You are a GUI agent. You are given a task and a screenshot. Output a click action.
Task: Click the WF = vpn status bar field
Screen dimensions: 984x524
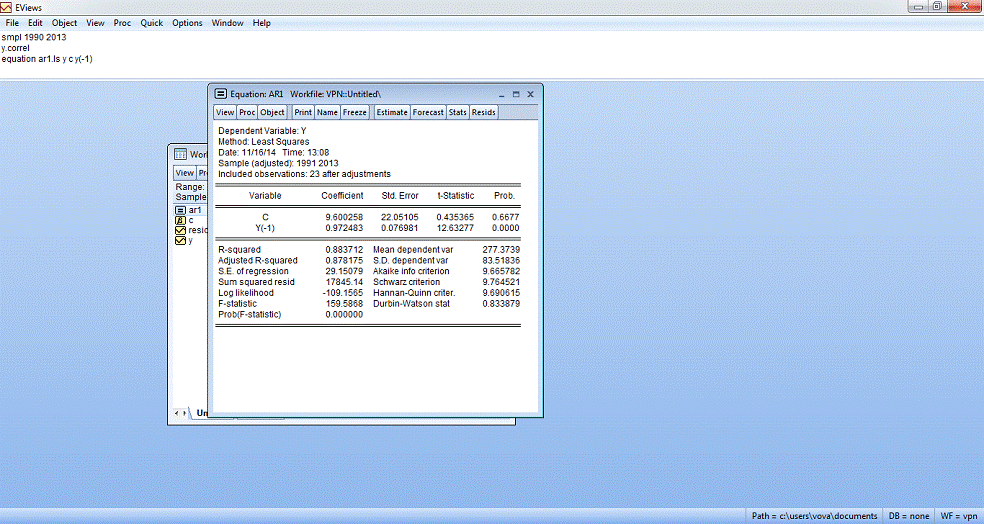pos(958,516)
